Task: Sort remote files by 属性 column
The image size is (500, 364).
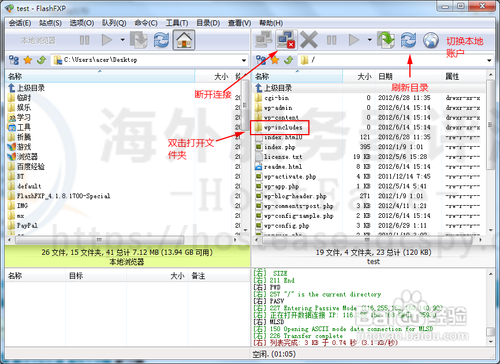Action: point(464,76)
